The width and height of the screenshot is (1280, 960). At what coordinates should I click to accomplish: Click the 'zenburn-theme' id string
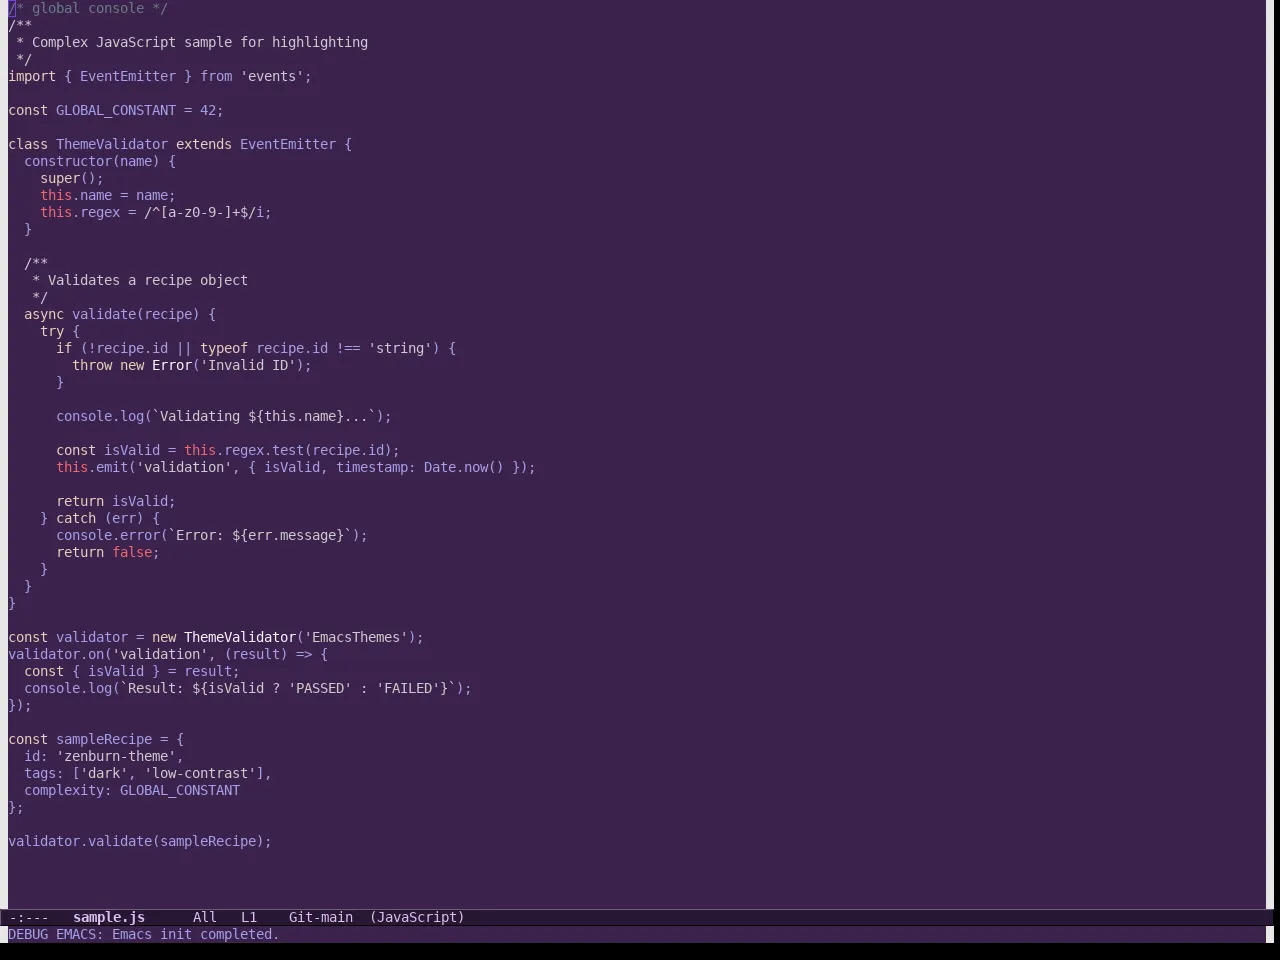point(116,756)
